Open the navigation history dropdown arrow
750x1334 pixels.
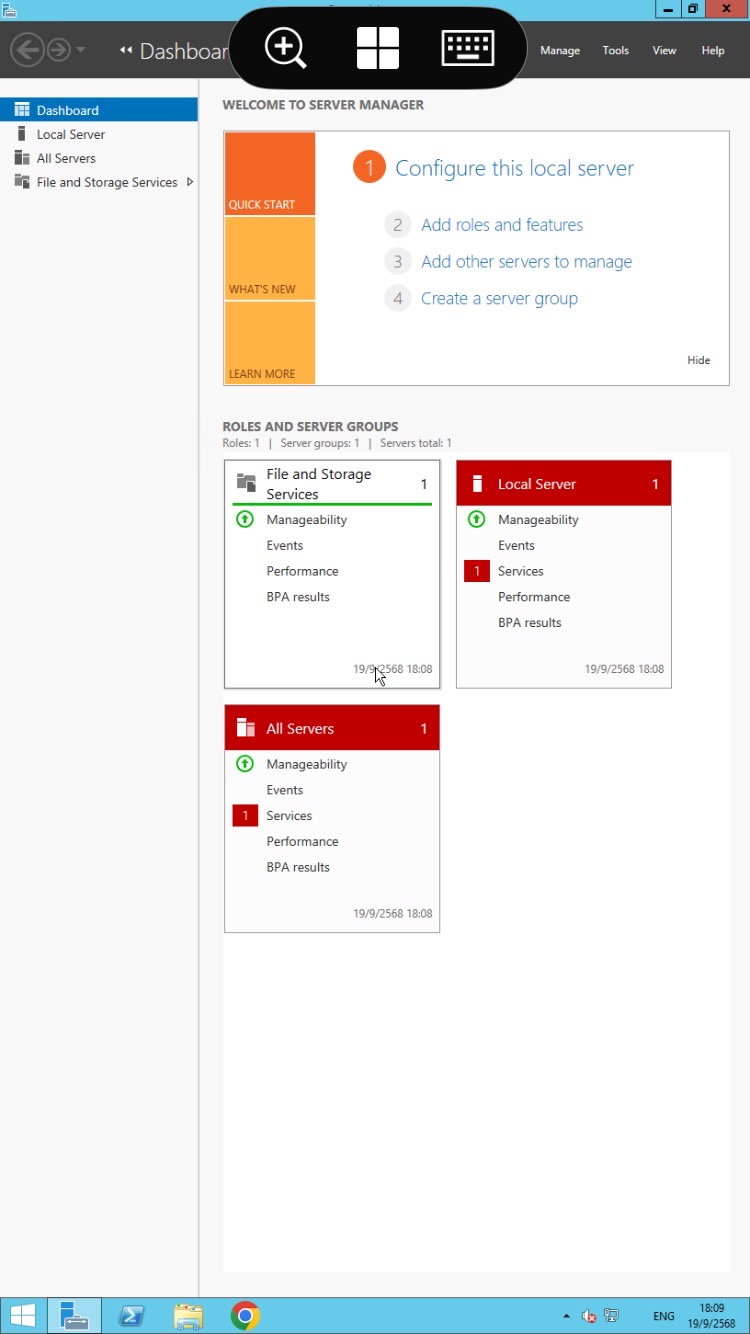click(x=81, y=49)
